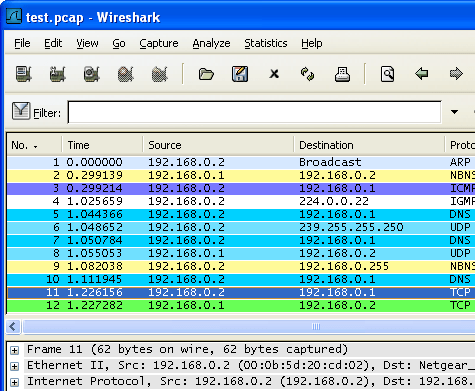Restart the running capture icon
This screenshot has width=475, height=391.
pyautogui.click(x=159, y=74)
